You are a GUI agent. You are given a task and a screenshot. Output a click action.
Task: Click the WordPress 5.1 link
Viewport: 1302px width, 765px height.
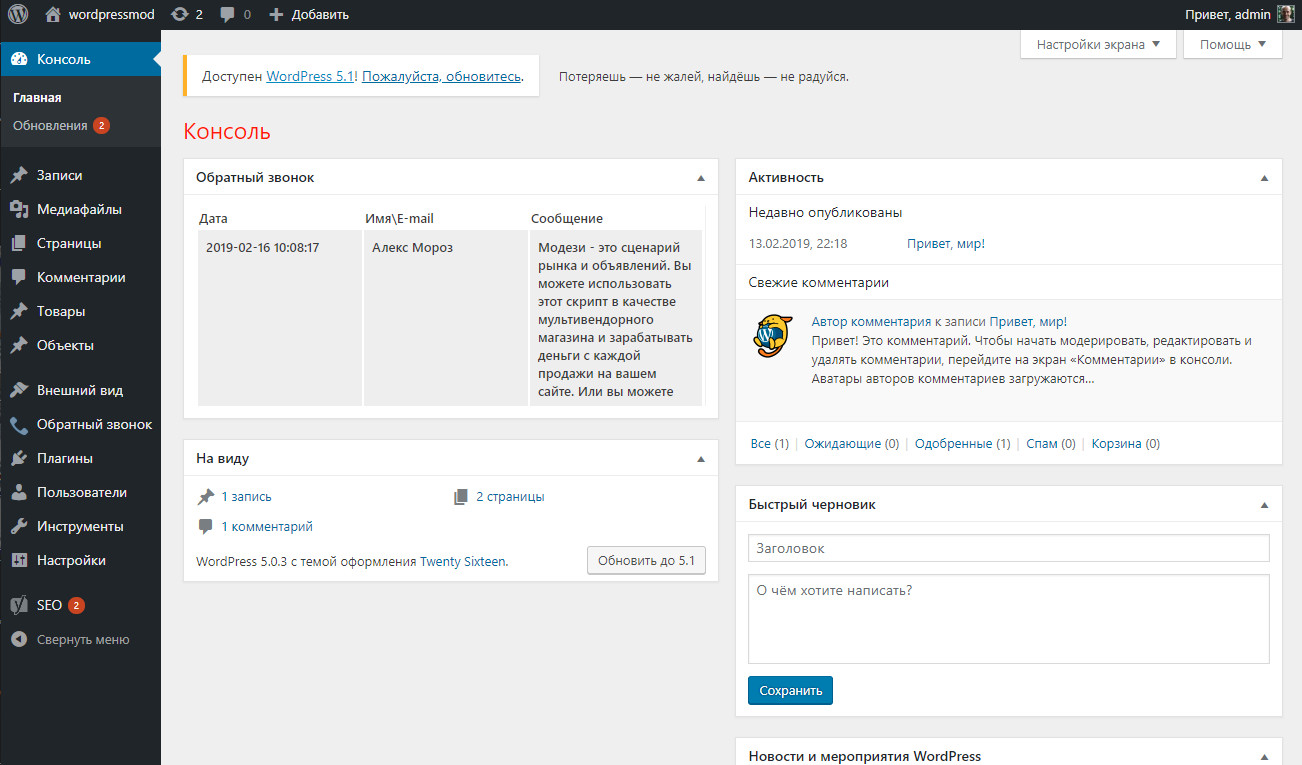pos(311,76)
